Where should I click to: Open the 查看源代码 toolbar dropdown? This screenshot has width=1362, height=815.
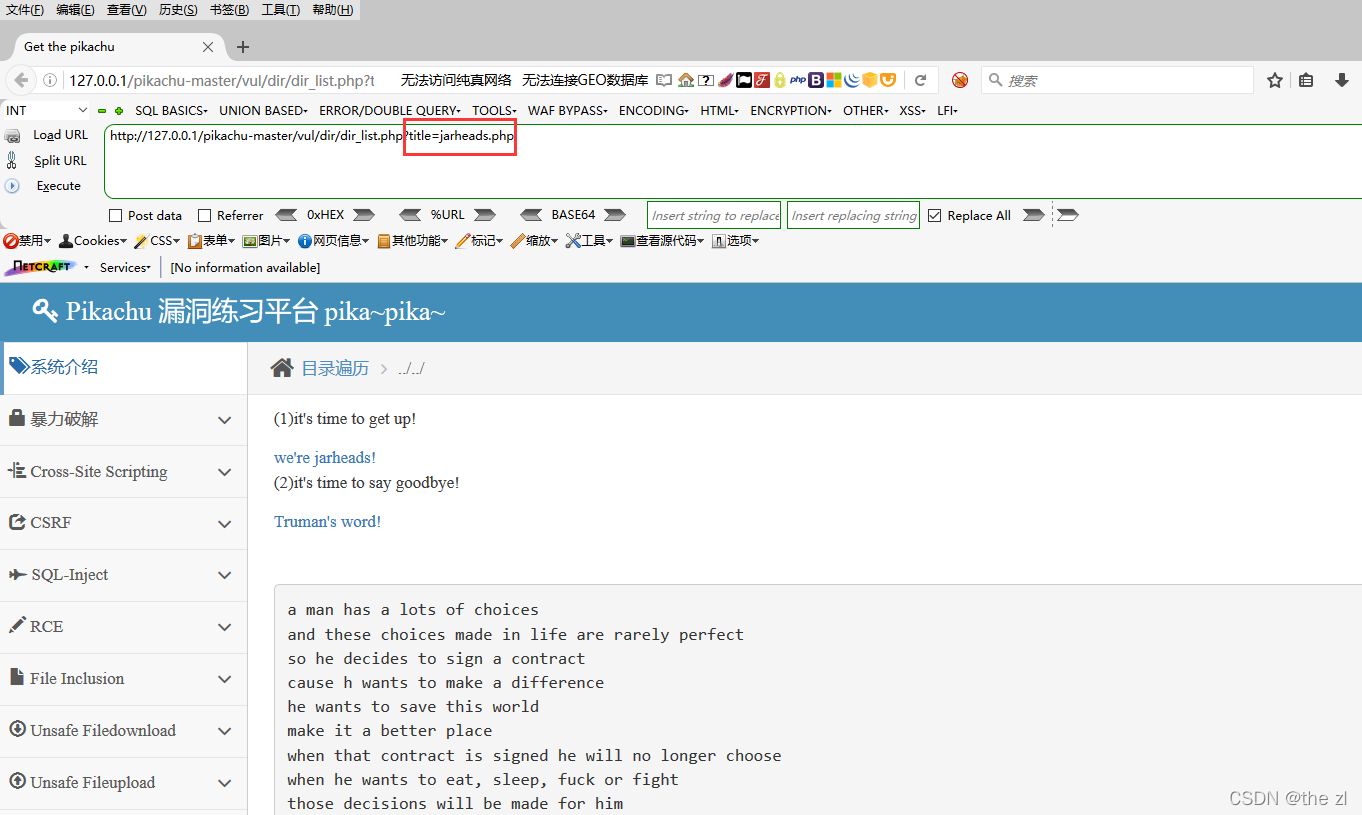(662, 241)
